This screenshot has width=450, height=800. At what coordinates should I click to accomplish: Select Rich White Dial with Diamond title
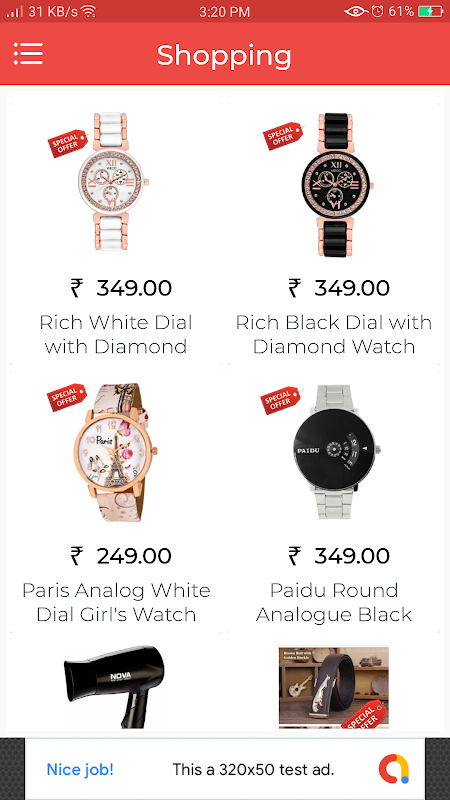click(x=116, y=334)
